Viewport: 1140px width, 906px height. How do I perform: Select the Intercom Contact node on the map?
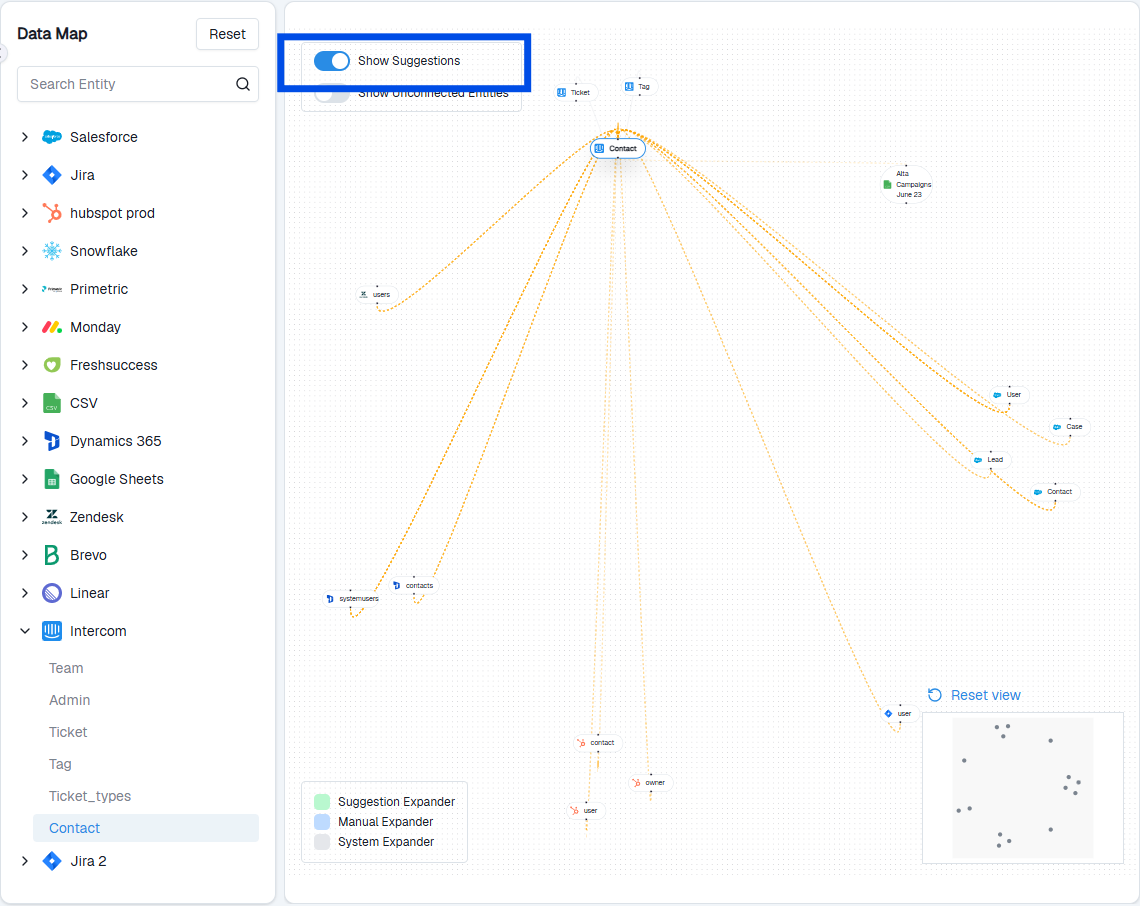pyautogui.click(x=618, y=148)
